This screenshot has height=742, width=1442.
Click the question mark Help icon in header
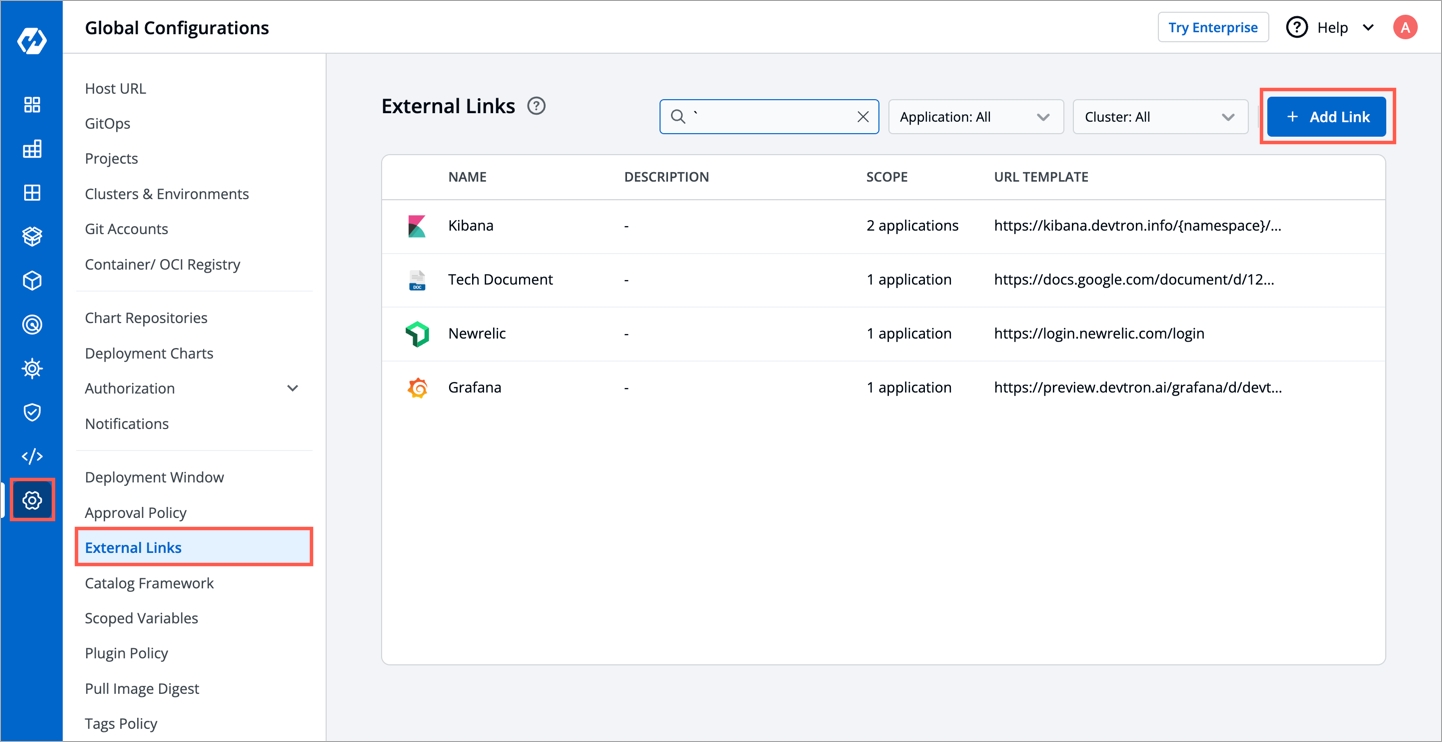tap(1297, 27)
